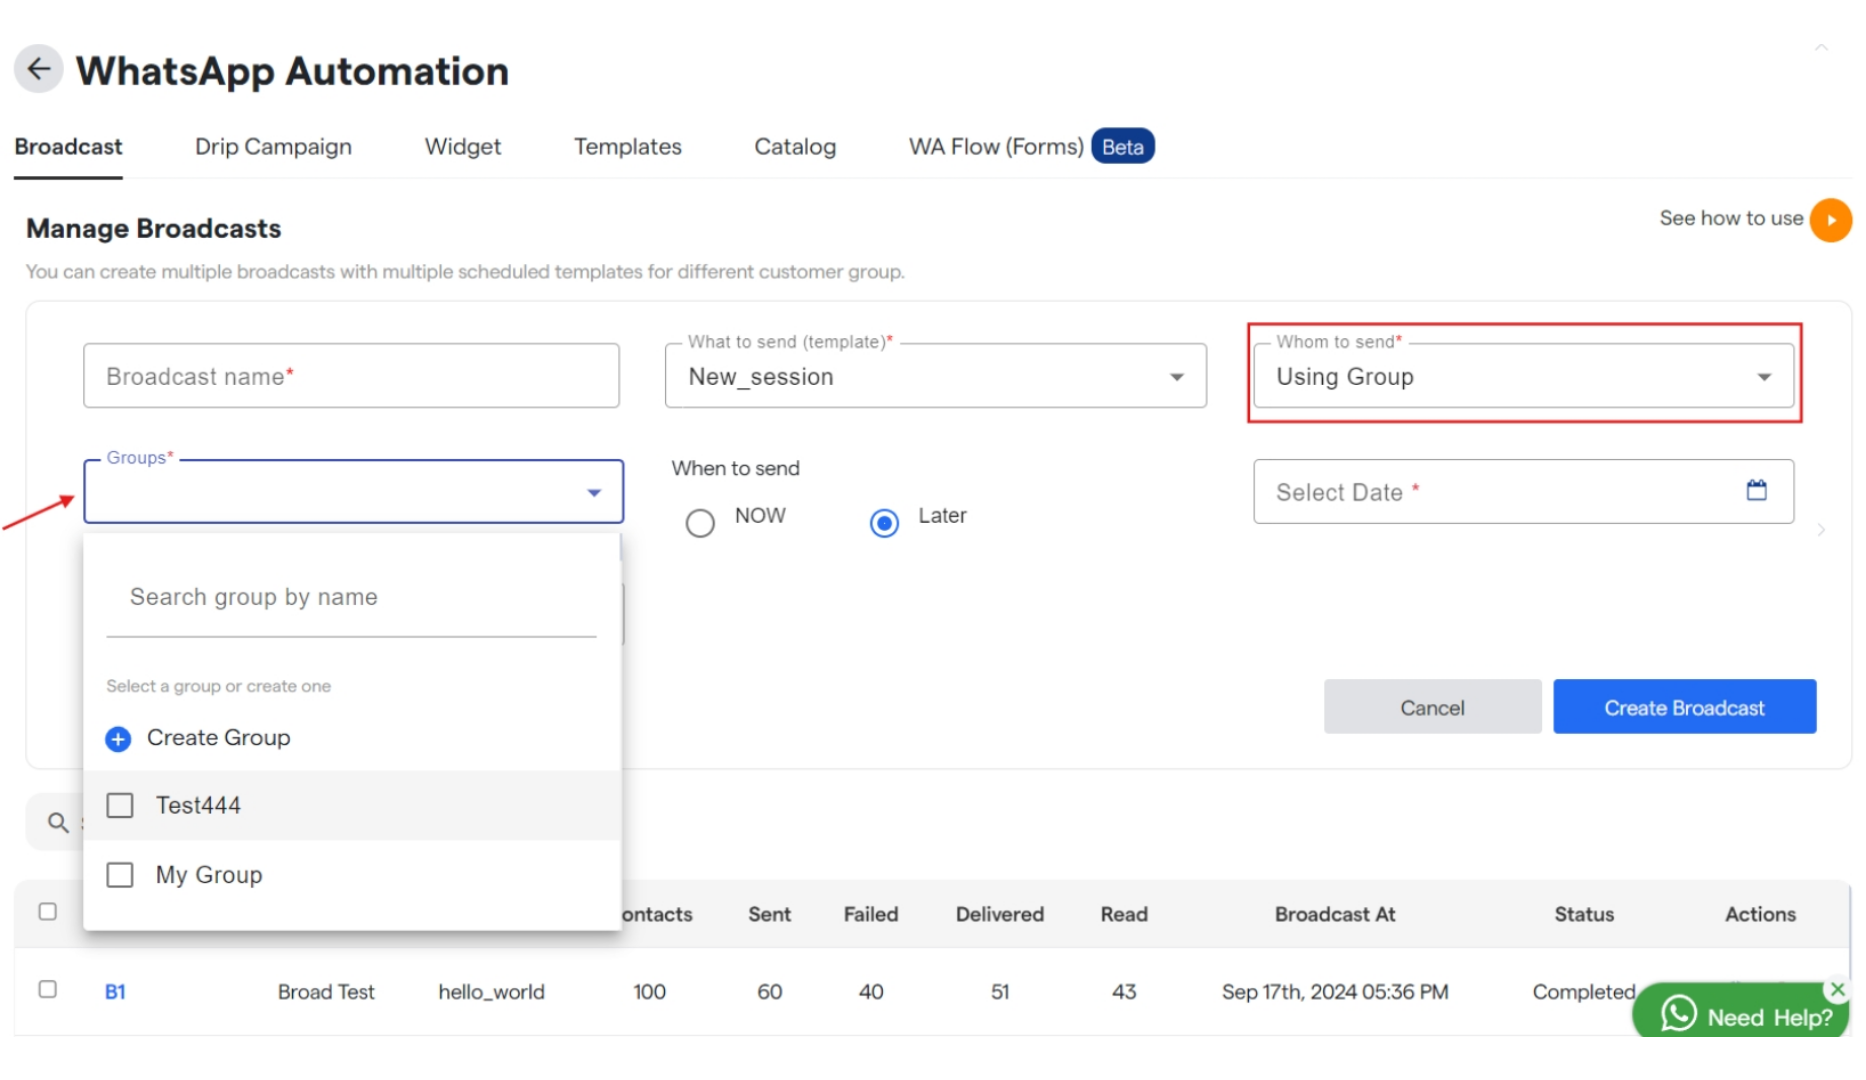Image resolution: width=1866 pixels, height=1080 pixels.
Task: Click the Status column header
Action: [1584, 914]
